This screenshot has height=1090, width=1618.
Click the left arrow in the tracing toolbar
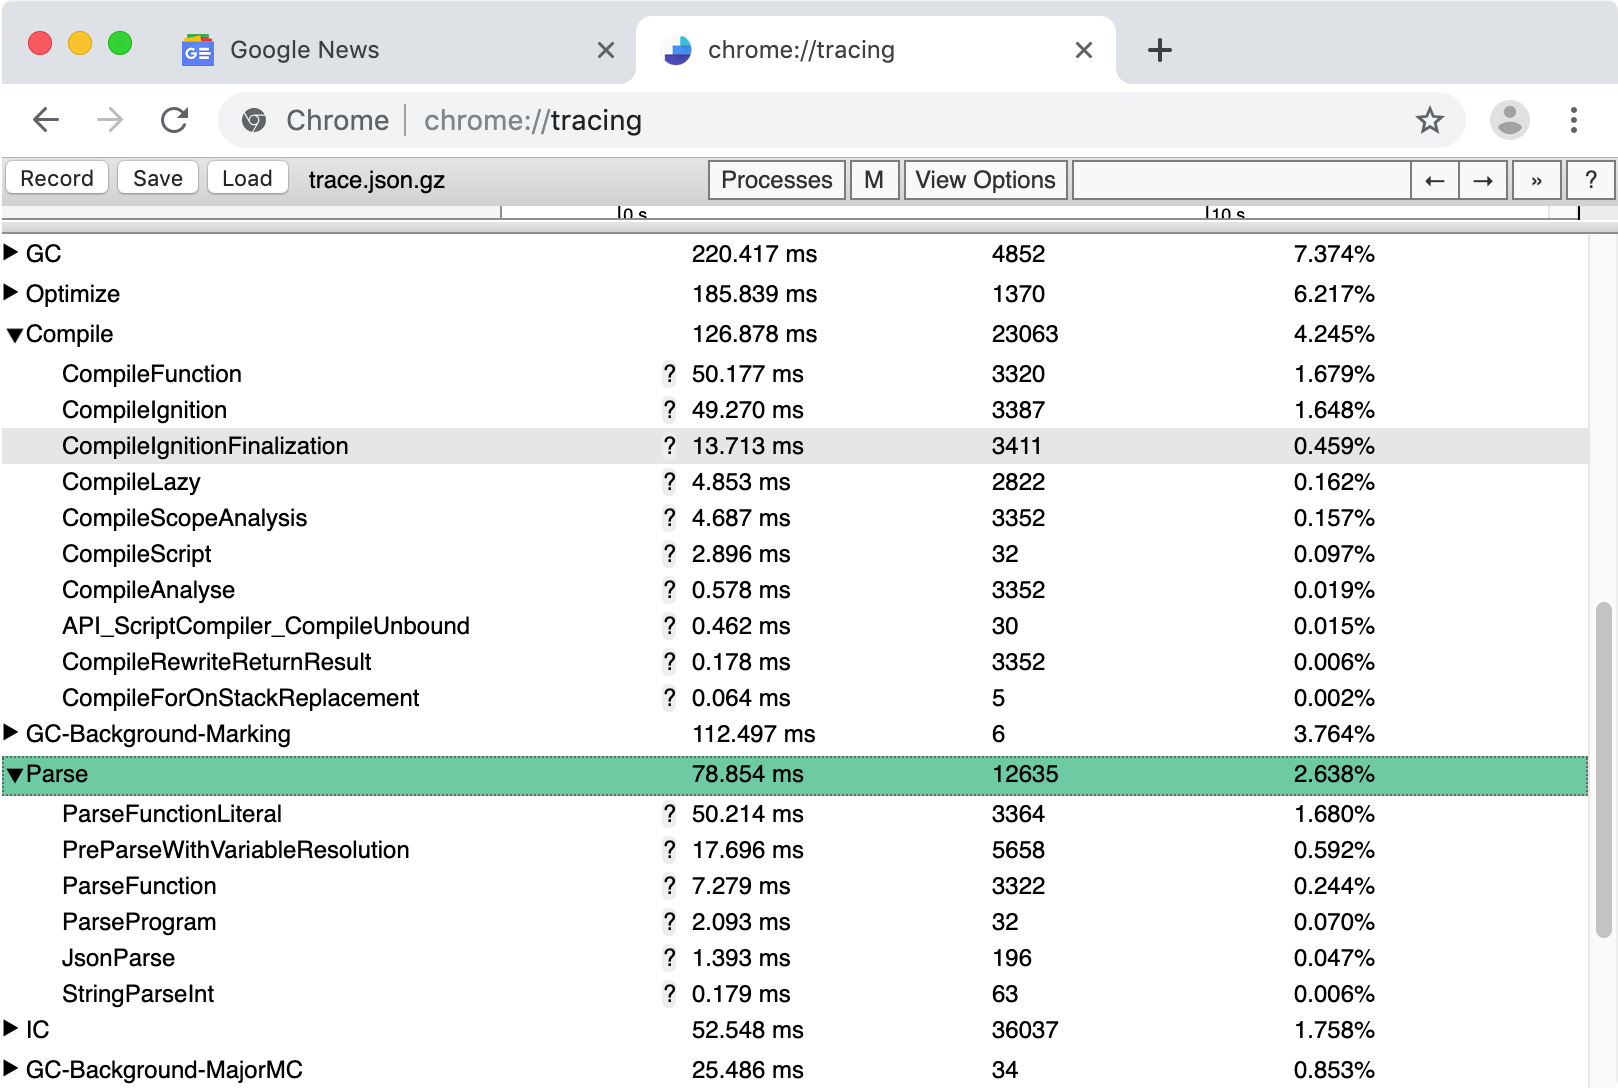pos(1435,180)
